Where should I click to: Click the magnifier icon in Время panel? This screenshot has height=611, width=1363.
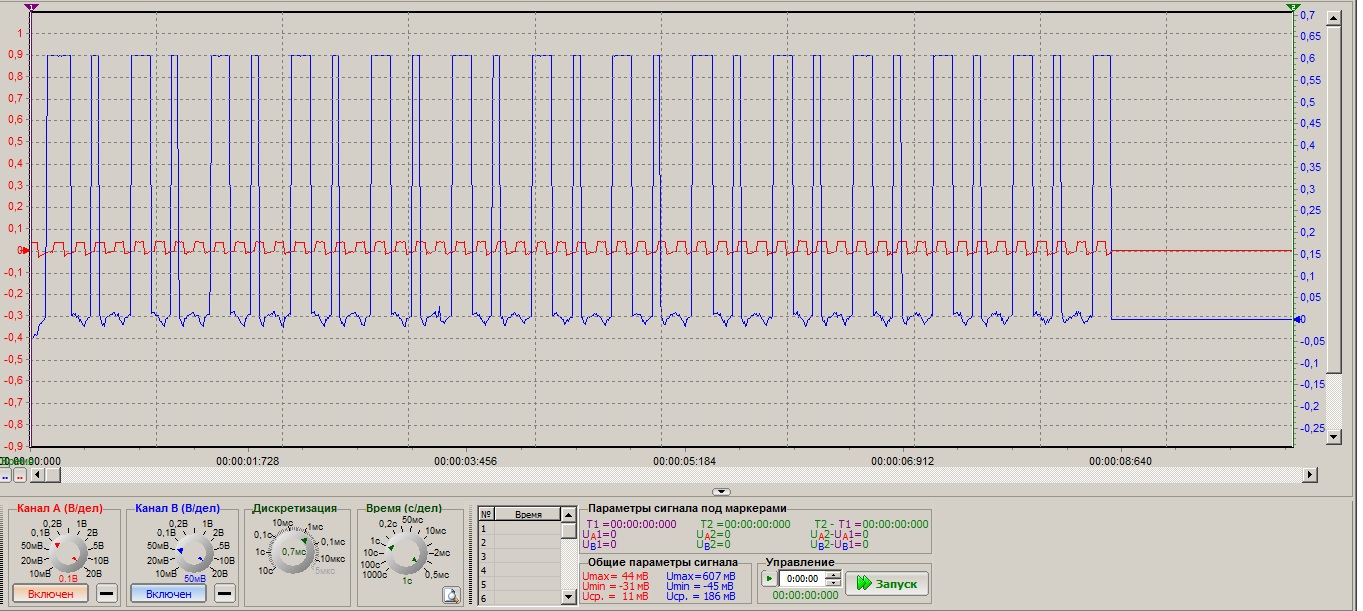(x=450, y=595)
